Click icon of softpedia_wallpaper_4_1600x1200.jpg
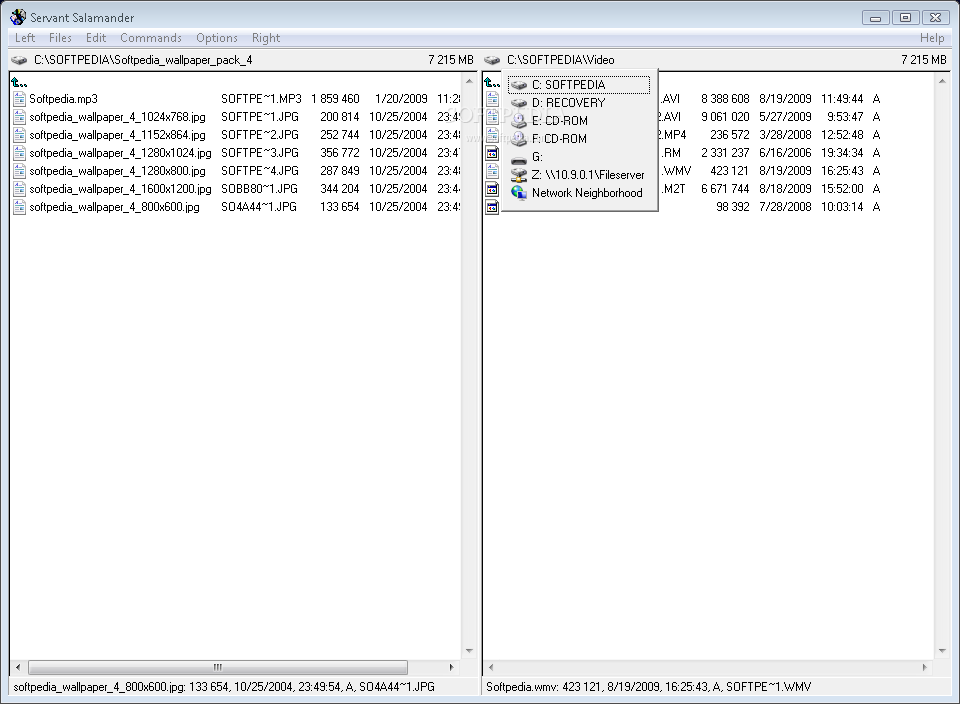The image size is (960, 704). [19, 189]
